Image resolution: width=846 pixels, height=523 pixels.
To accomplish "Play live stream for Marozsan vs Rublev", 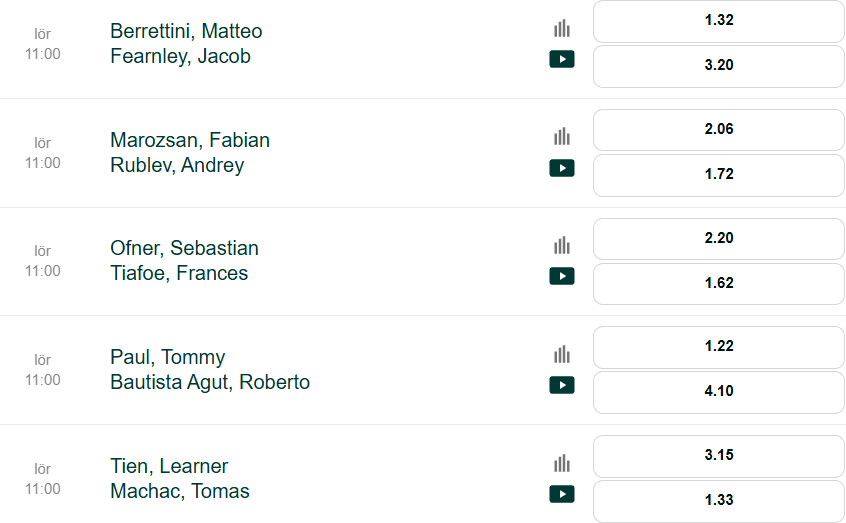I will pyautogui.click(x=562, y=168).
